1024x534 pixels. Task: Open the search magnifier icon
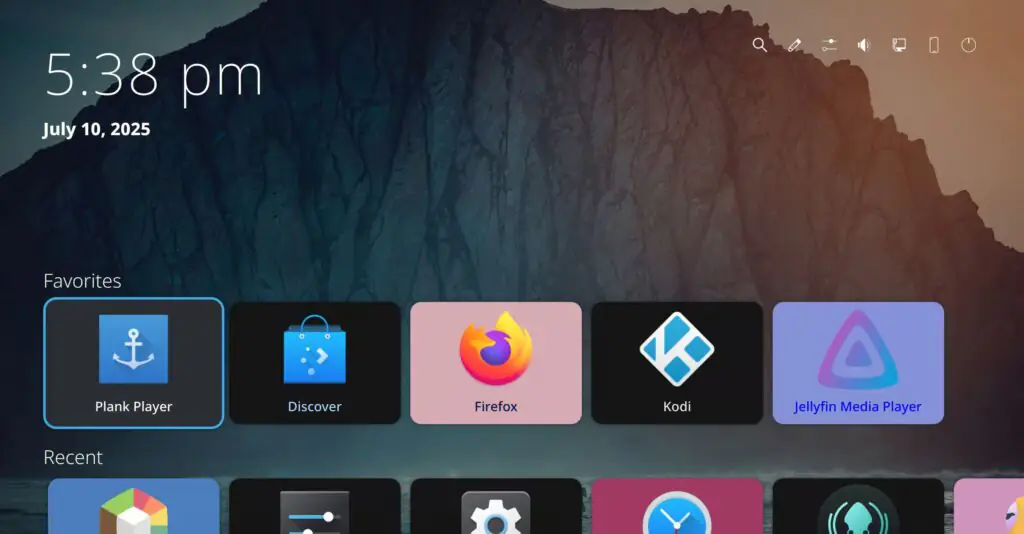pos(759,45)
